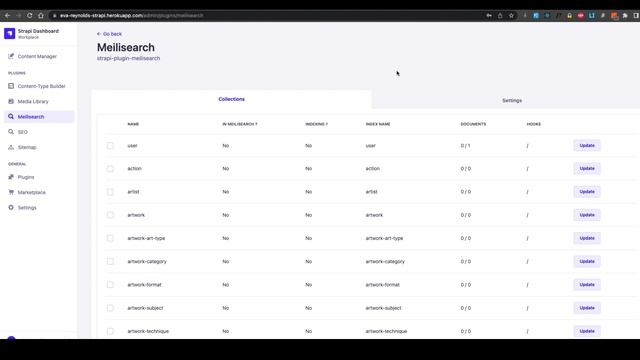The image size is (640, 360).
Task: Click the '0 / 1' documents value for user
Action: [465, 146]
